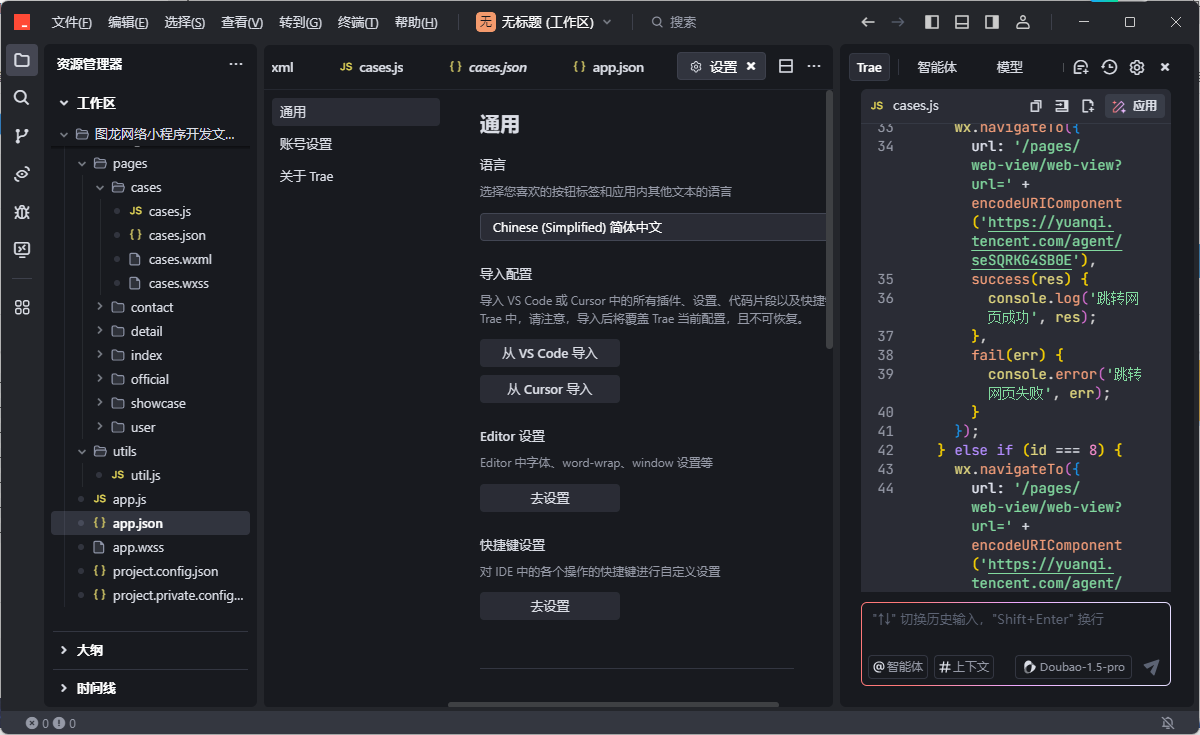Image resolution: width=1200 pixels, height=735 pixels.
Task: Click the 从 VS Code 导入 button
Action: click(x=550, y=353)
